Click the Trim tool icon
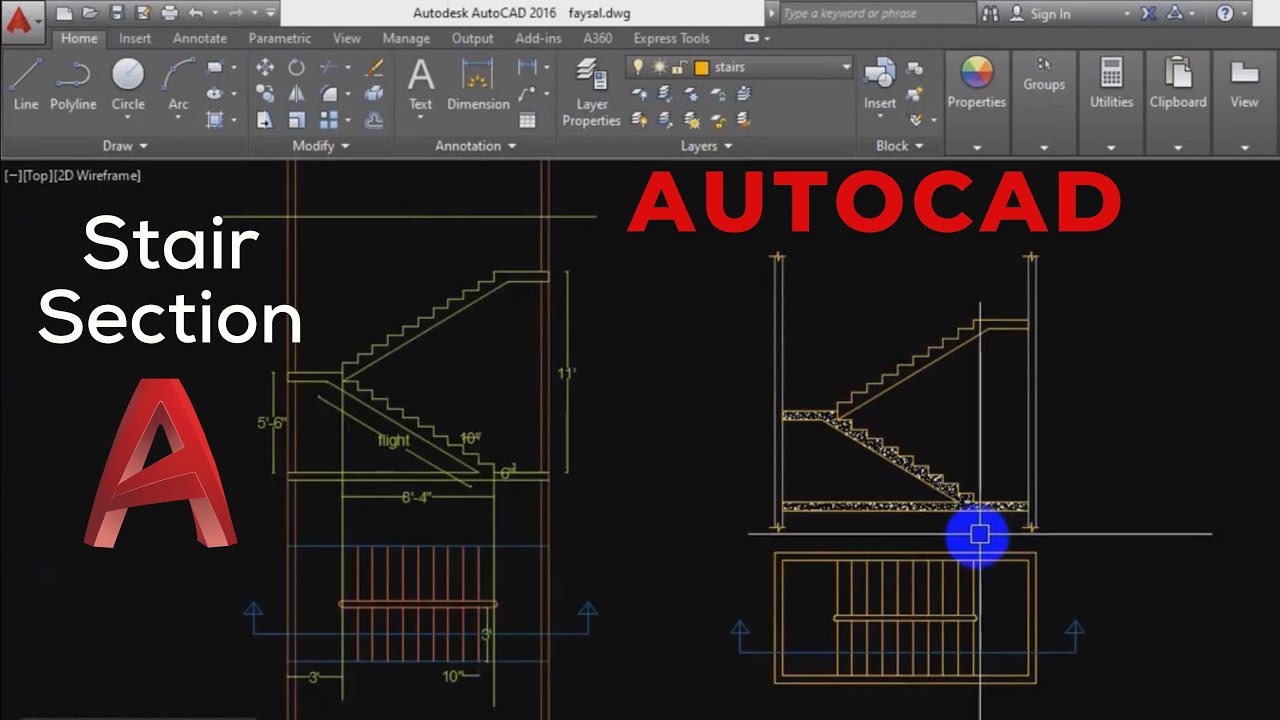 coord(328,67)
